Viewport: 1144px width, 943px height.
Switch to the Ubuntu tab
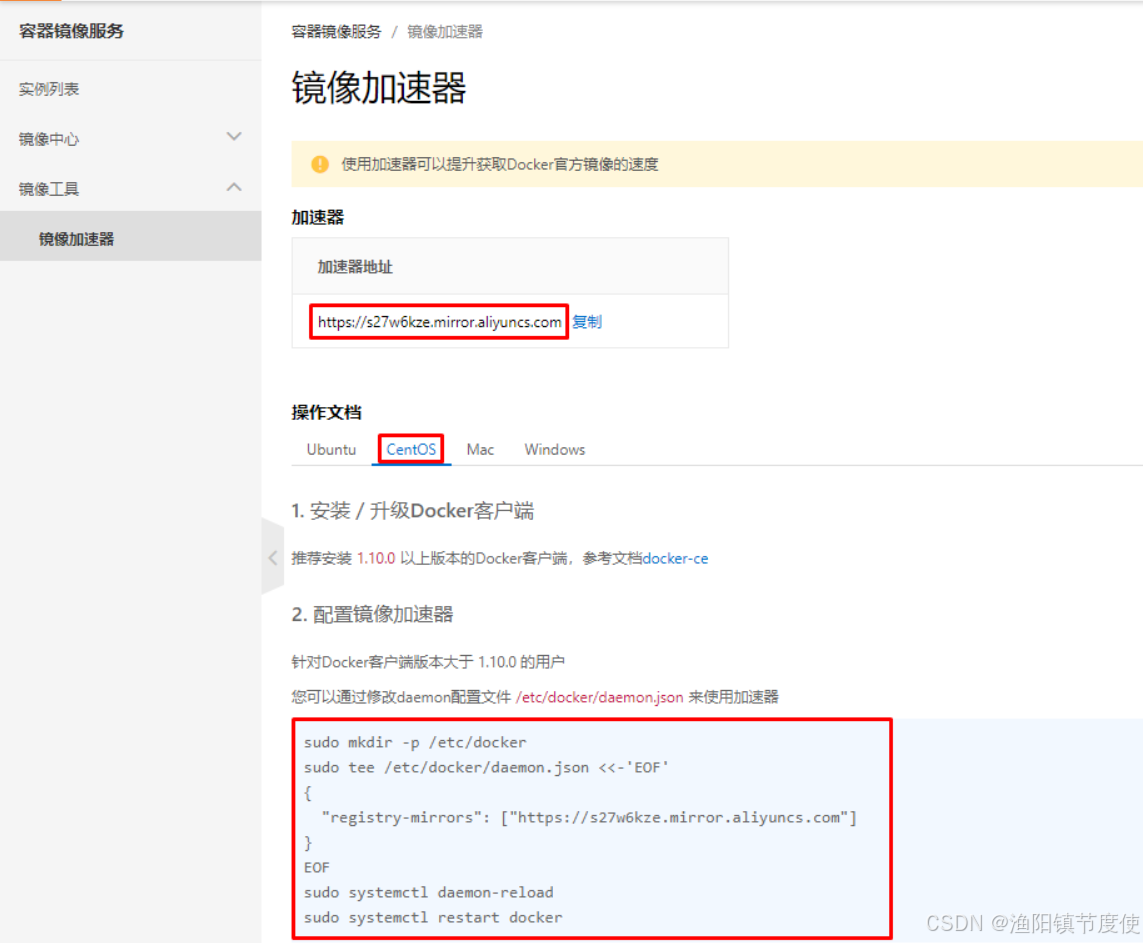click(x=330, y=449)
